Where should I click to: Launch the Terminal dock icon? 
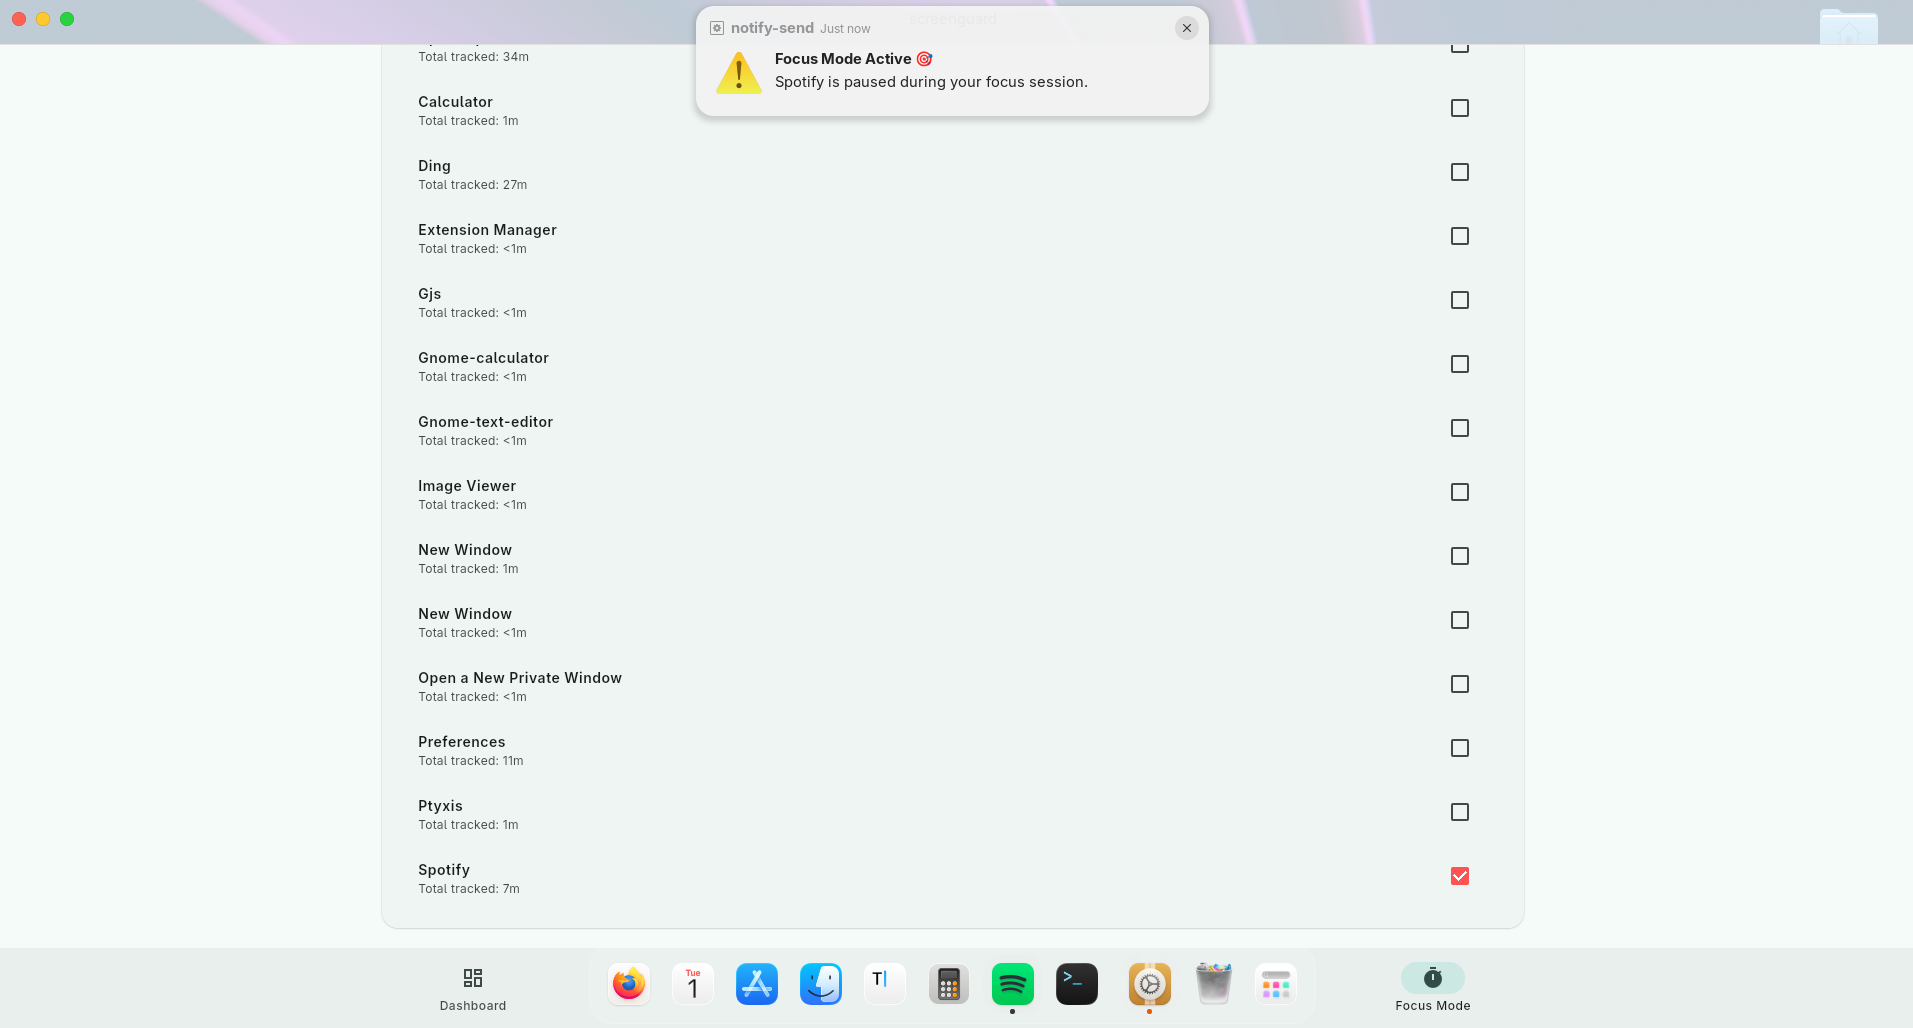point(1077,985)
